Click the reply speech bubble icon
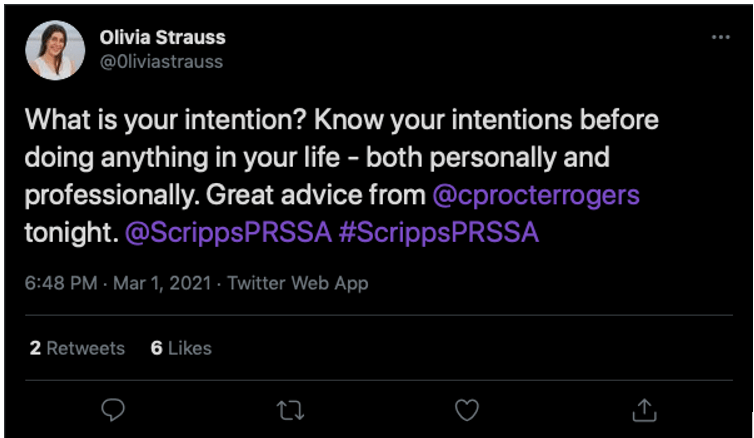 [x=114, y=409]
